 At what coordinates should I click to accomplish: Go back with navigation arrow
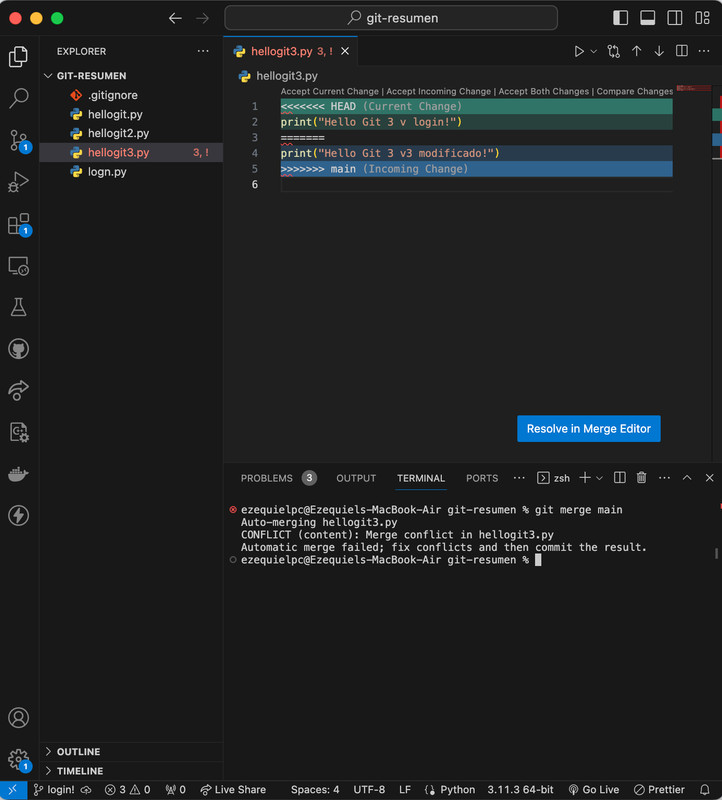click(175, 18)
